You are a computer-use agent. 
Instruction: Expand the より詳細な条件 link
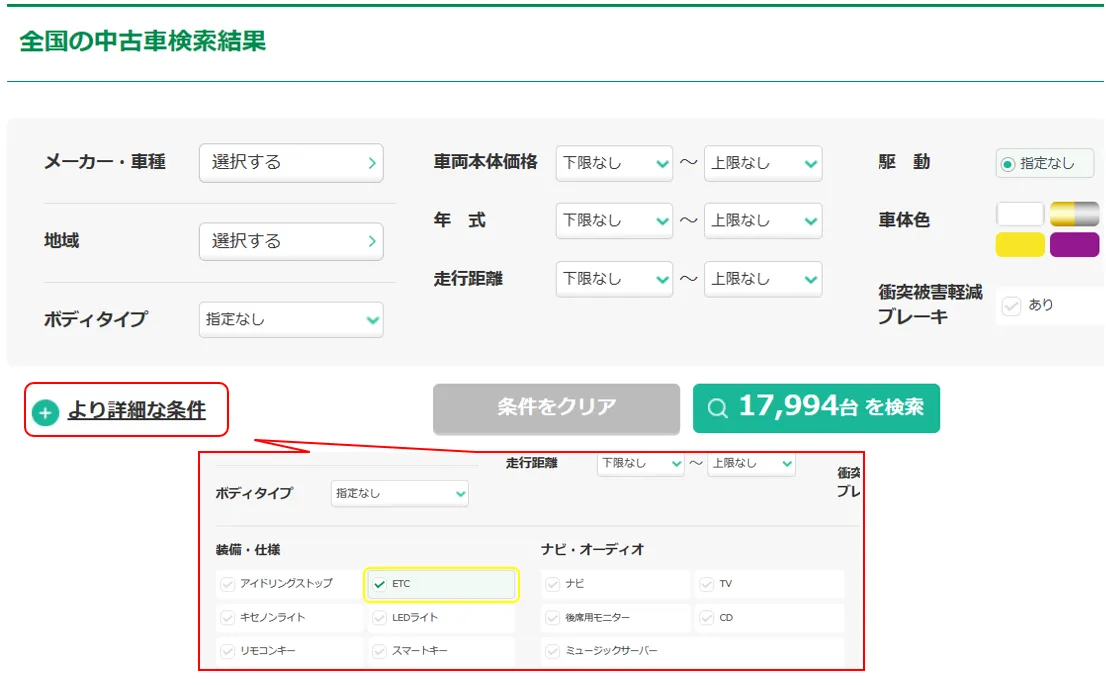[136, 410]
